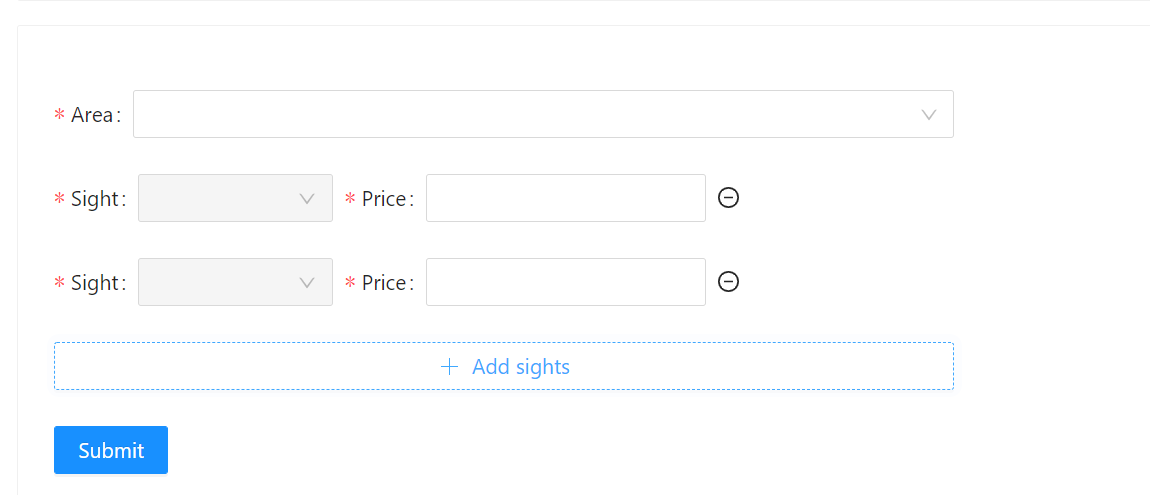
Task: Click the second Sight label
Action: [x=95, y=283]
